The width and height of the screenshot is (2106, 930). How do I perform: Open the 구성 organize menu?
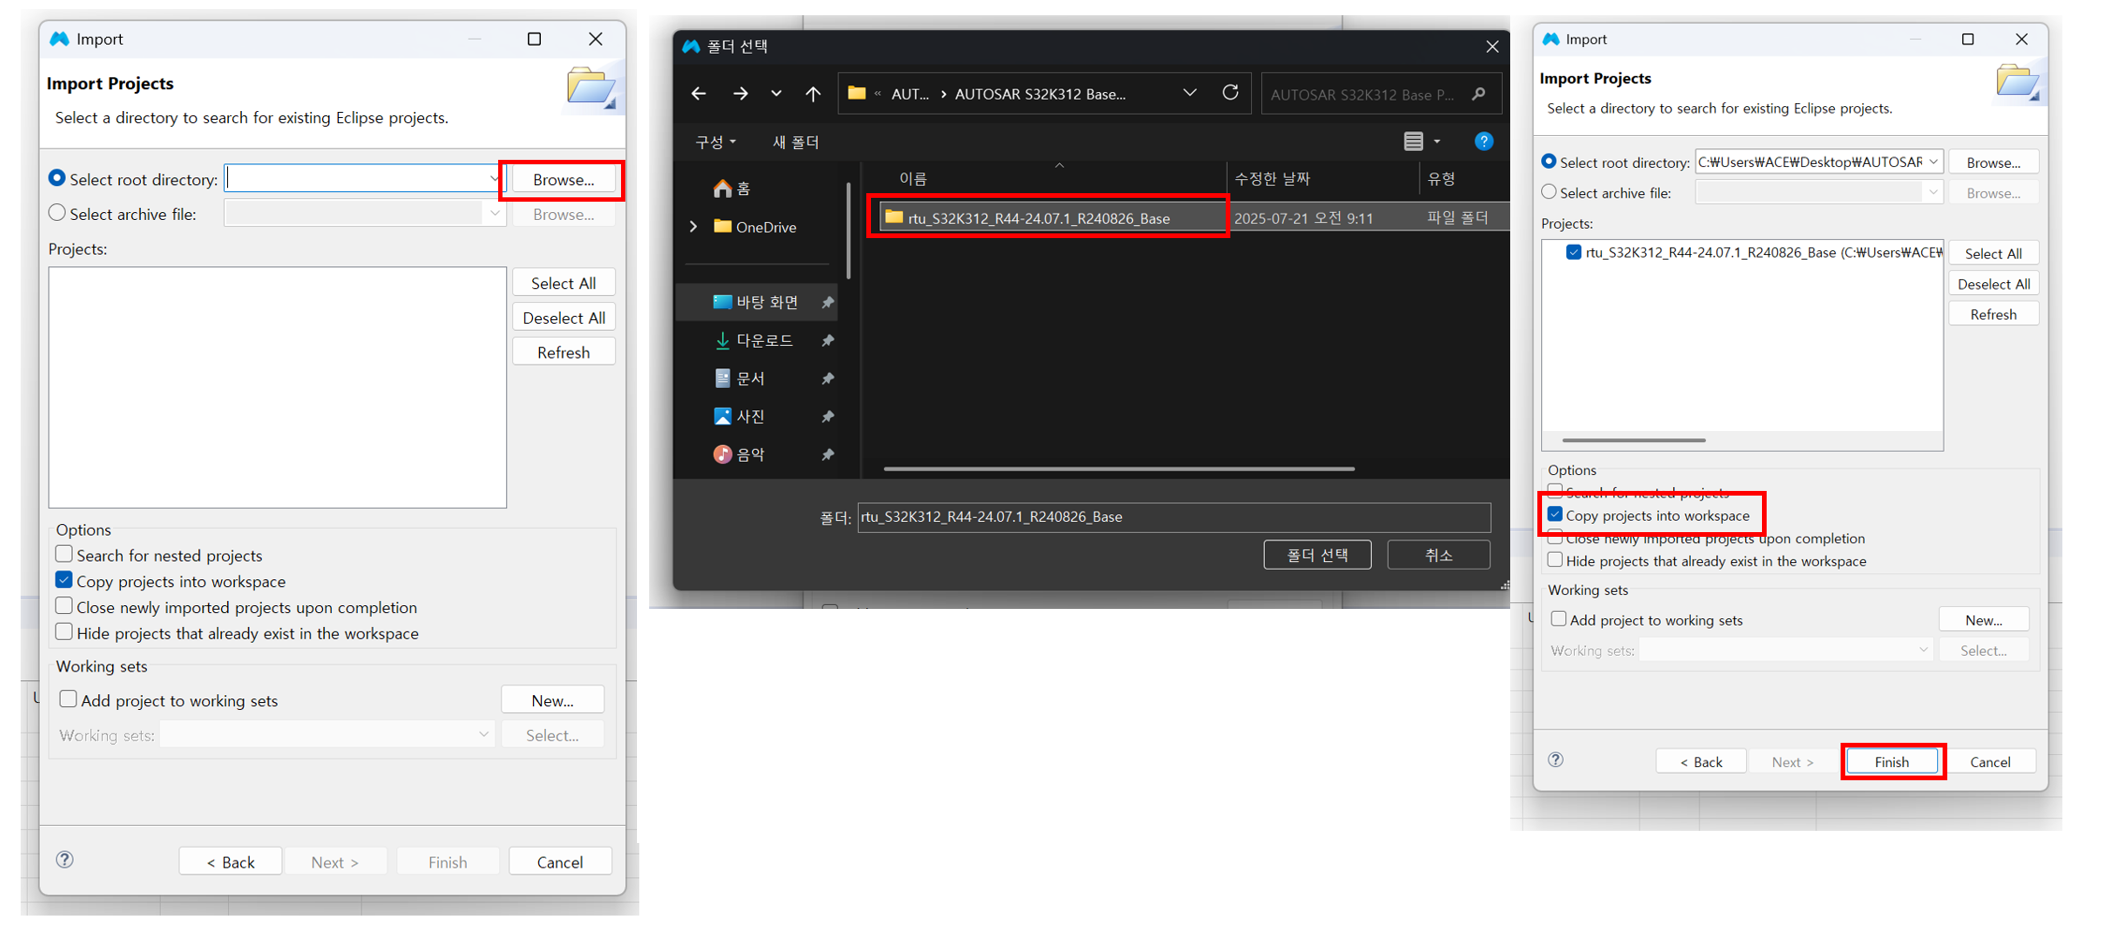pos(715,142)
